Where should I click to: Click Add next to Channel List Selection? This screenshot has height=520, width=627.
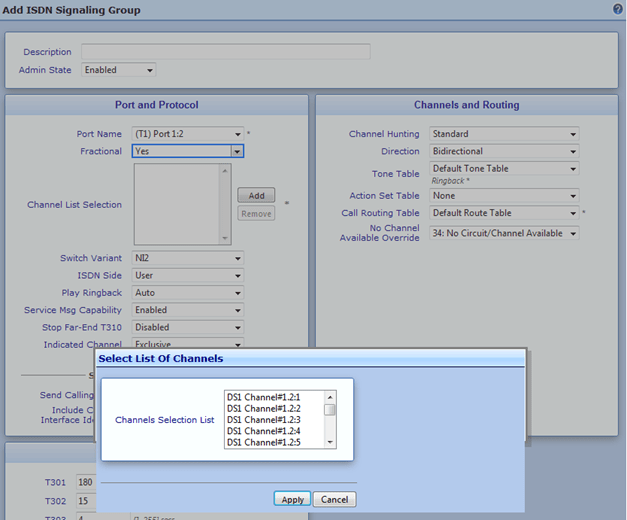point(256,196)
